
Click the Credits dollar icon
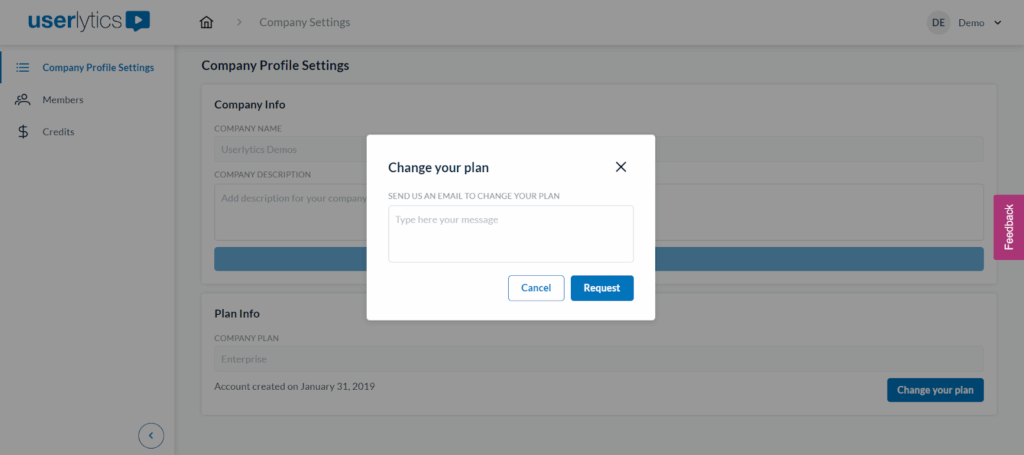[22, 132]
